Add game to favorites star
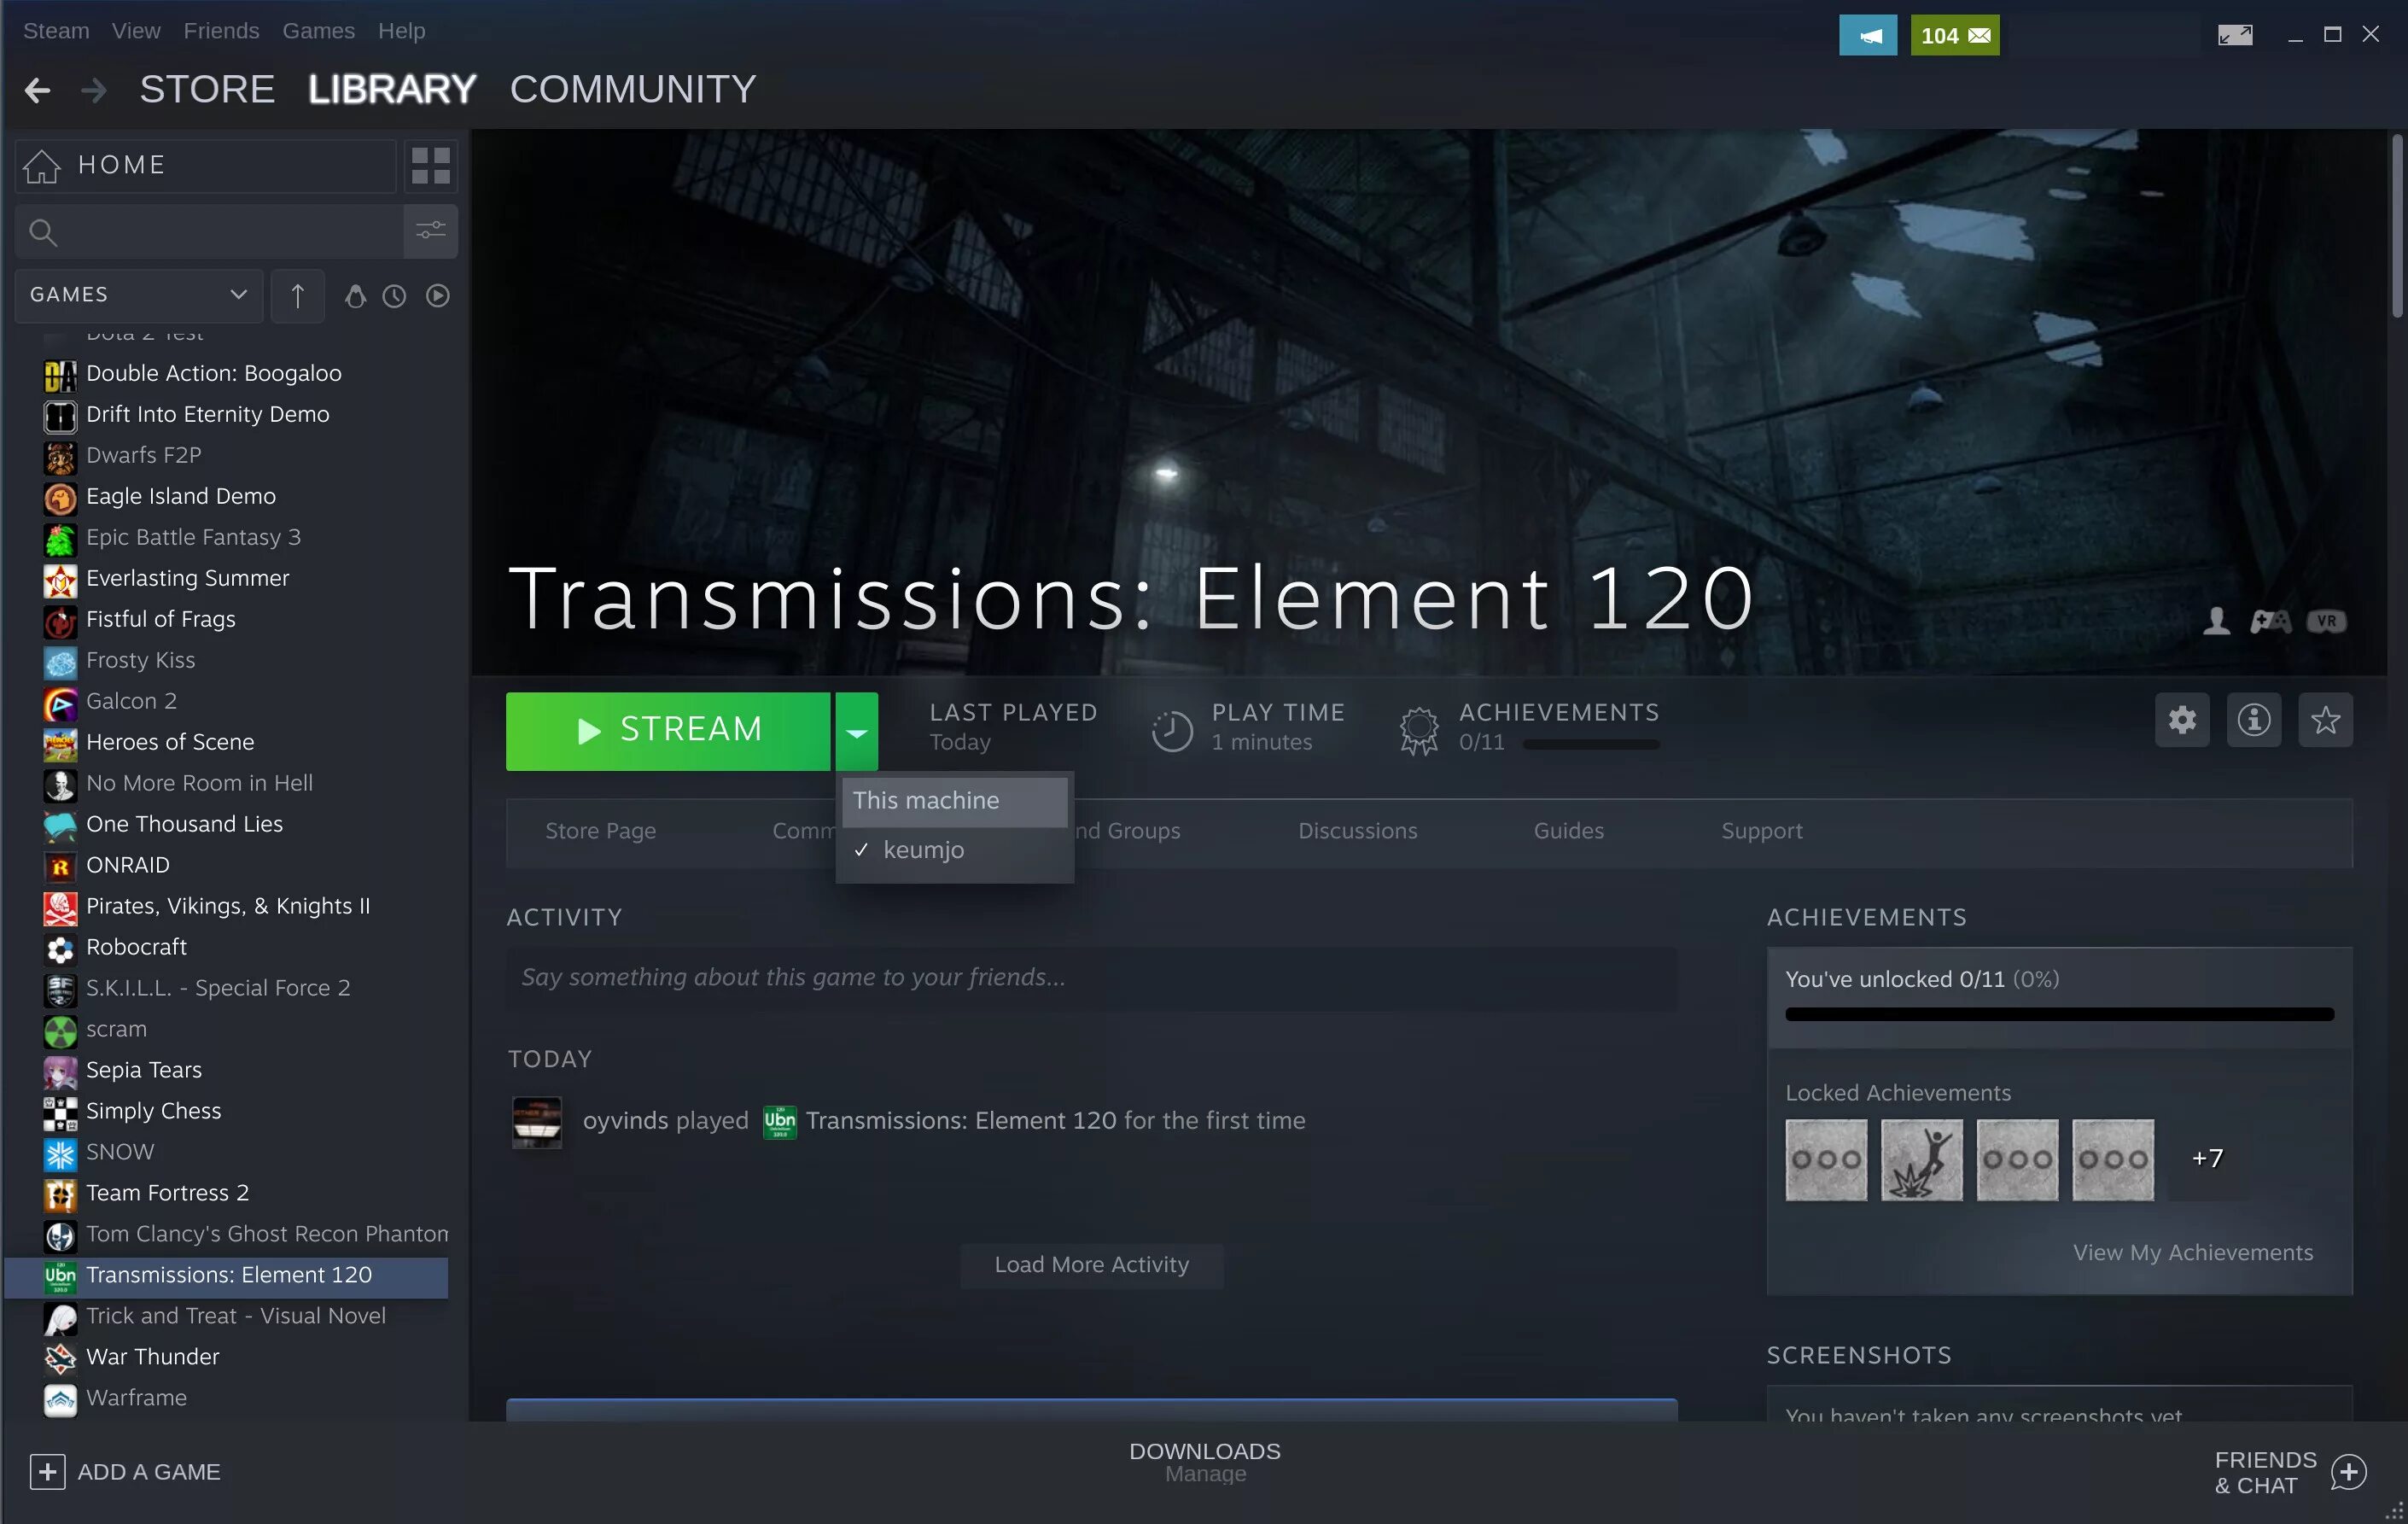2408x1524 pixels. point(2326,720)
